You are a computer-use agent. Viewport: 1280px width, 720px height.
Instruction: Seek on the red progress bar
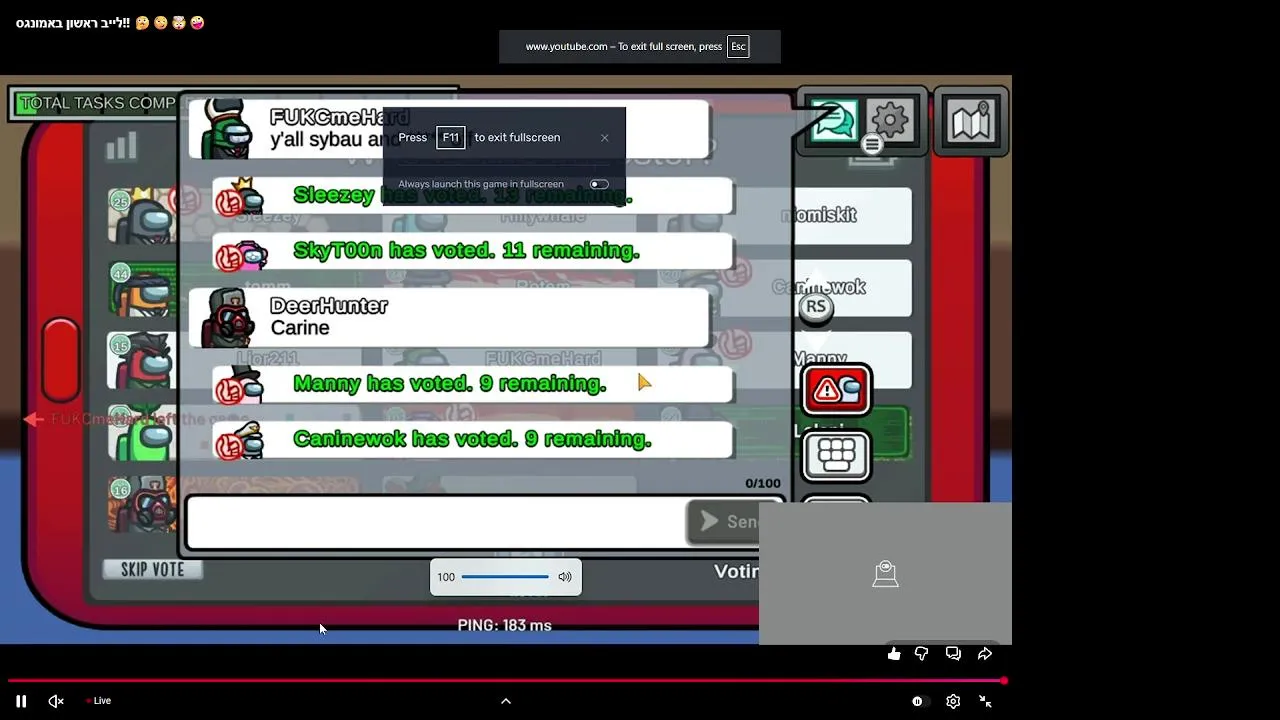[x=506, y=681]
